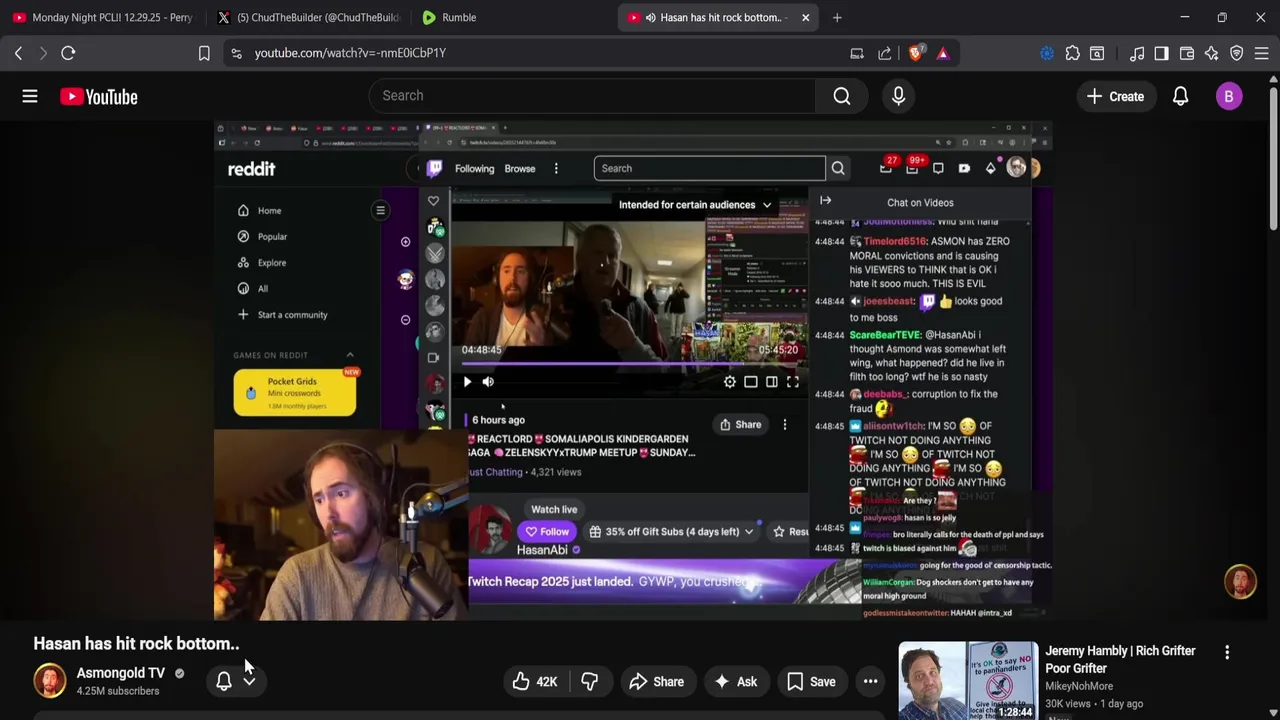This screenshot has width=1280, height=720.
Task: Open the page search toolbar icon
Action: [1097, 53]
